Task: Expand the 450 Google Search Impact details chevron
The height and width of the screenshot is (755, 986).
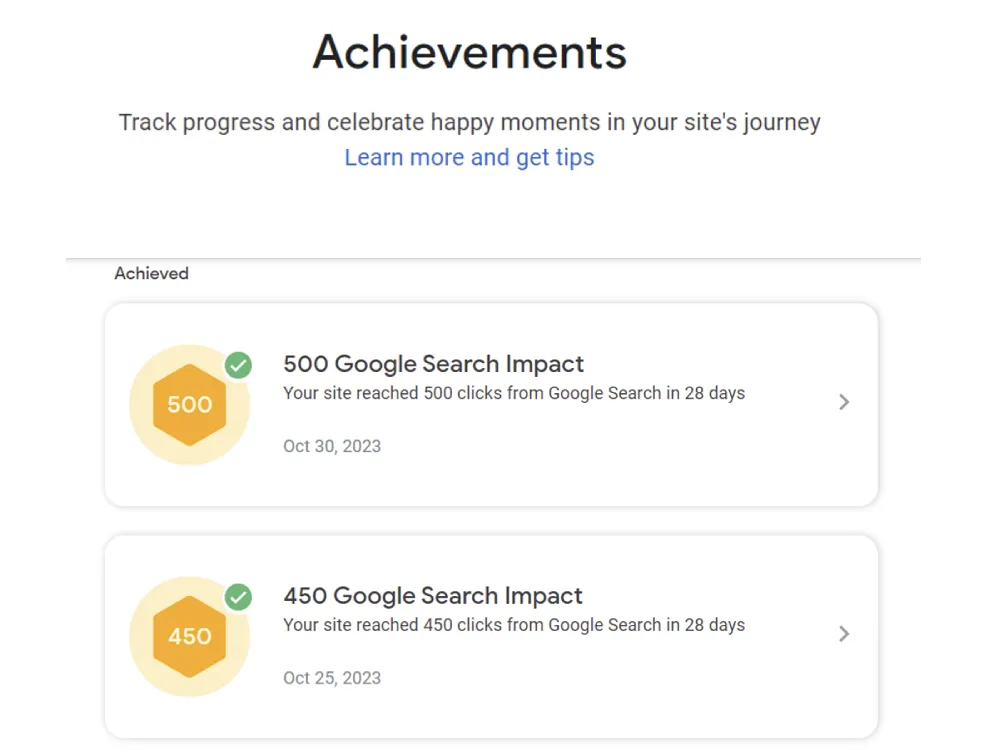Action: coord(844,634)
